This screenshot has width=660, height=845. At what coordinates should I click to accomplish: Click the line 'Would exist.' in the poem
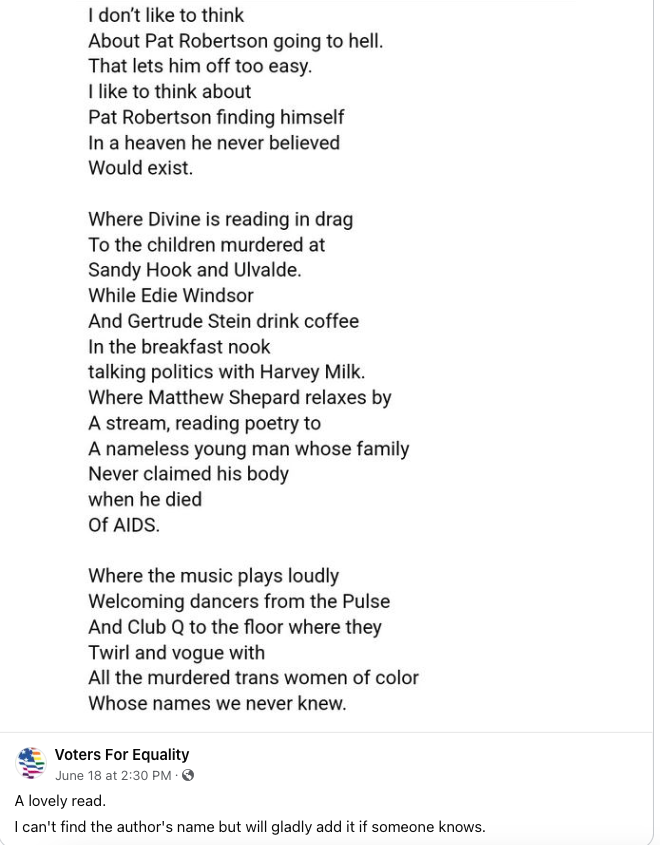pyautogui.click(x=140, y=168)
